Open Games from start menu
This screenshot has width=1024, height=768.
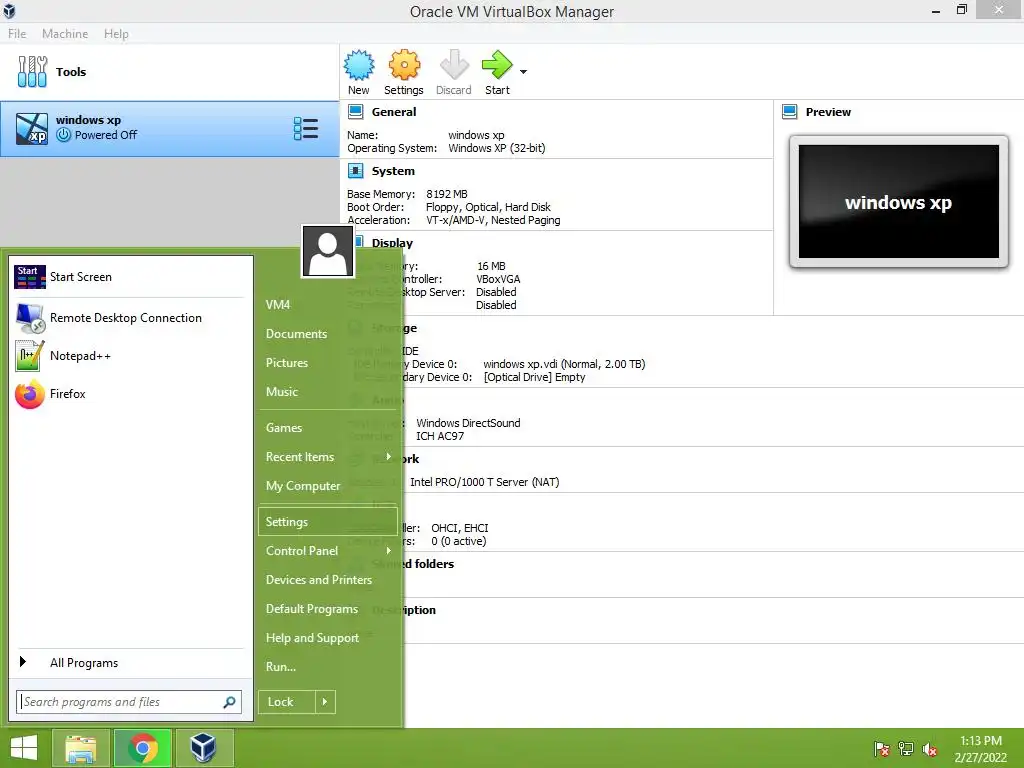pos(328,428)
